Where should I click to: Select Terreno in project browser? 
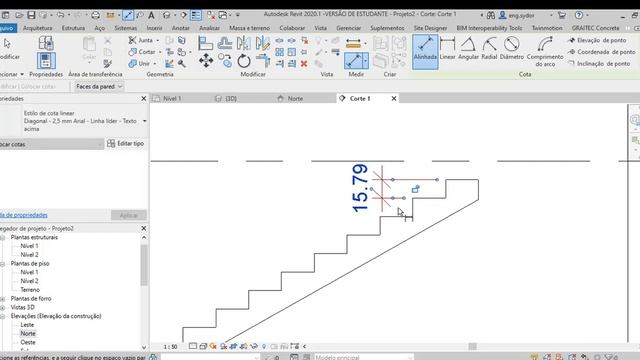(30, 290)
